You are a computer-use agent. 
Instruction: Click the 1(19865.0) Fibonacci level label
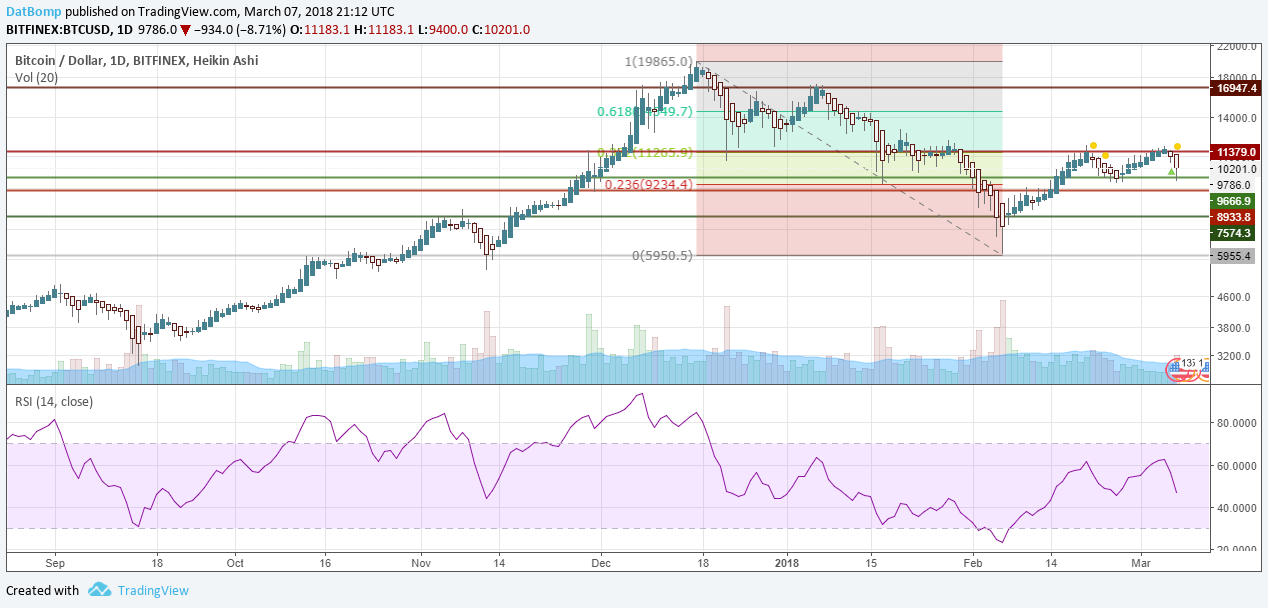coord(659,62)
